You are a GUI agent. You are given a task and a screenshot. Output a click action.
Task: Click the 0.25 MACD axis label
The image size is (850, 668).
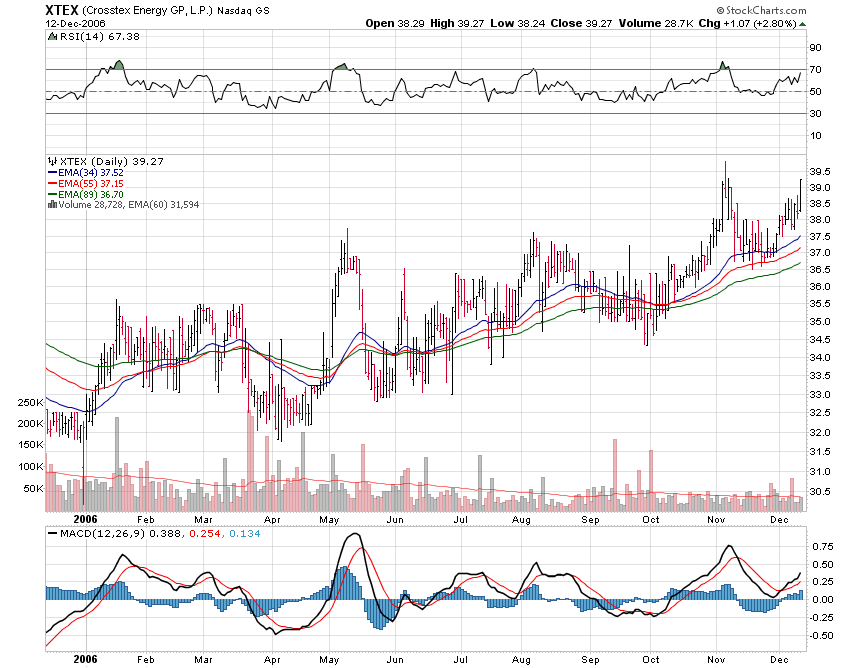(823, 582)
